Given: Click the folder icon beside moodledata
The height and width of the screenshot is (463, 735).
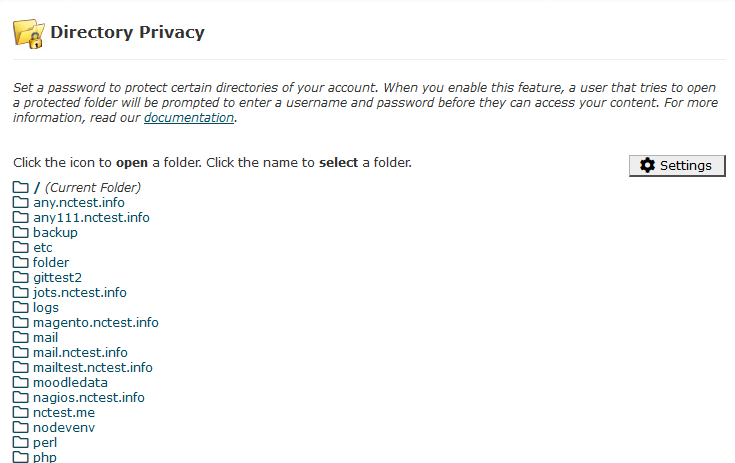Looking at the screenshot, I should pos(21,382).
